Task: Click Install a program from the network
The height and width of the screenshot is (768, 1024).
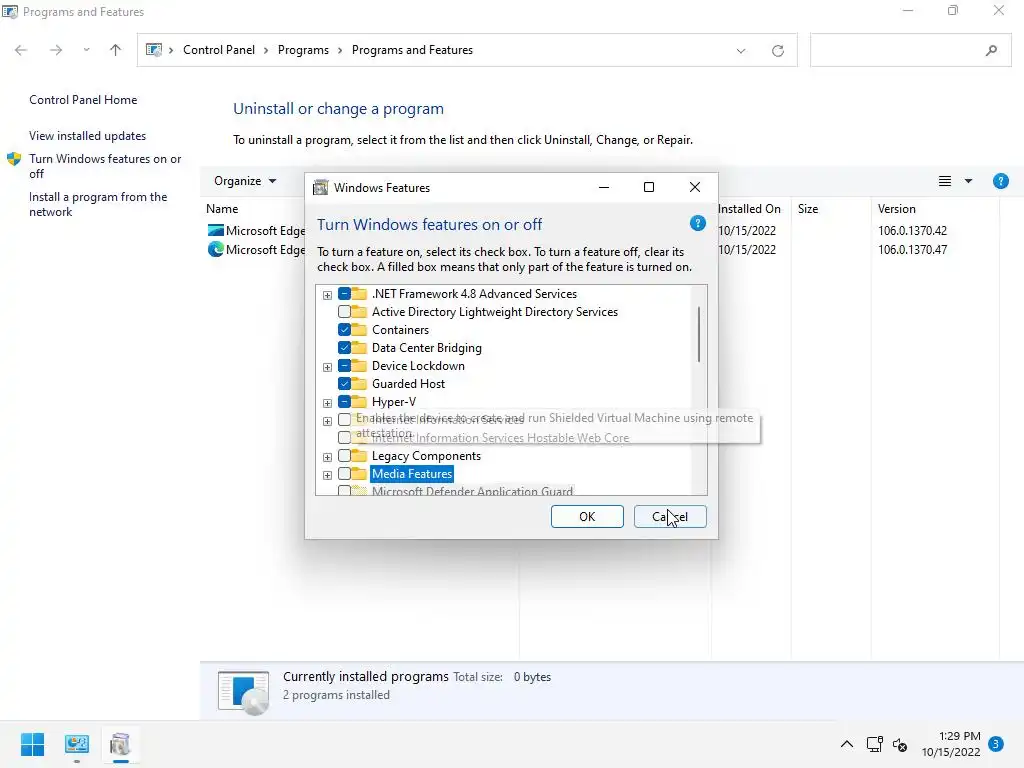Action: (98, 204)
